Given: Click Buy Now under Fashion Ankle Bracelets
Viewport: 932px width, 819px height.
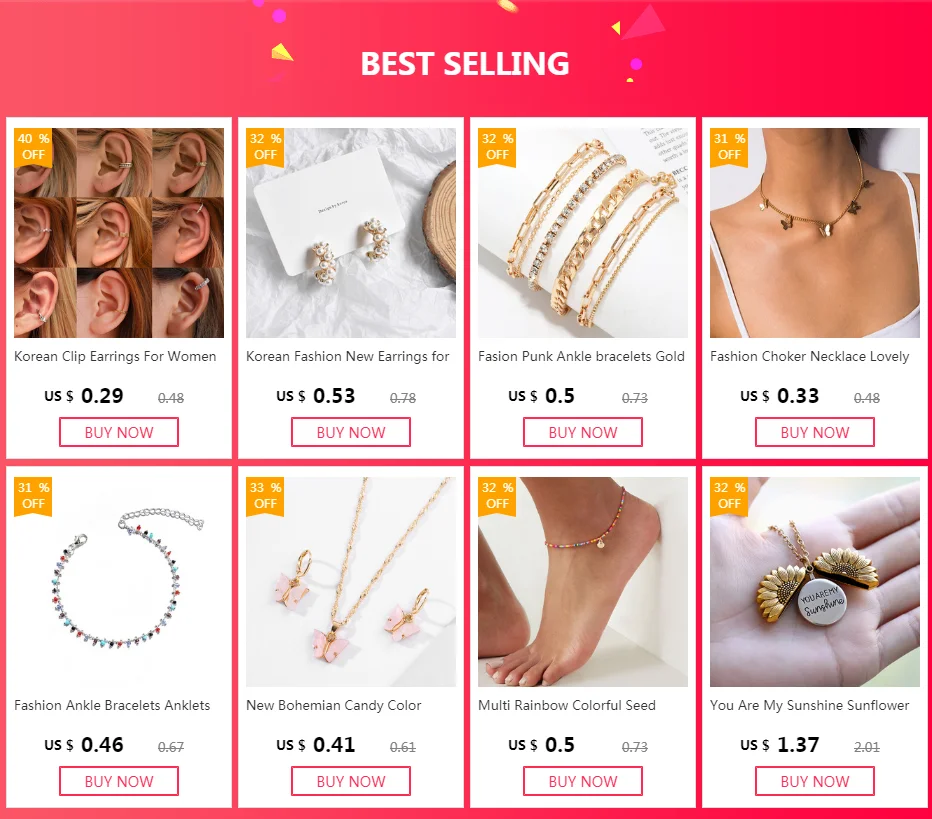Looking at the screenshot, I should click(119, 781).
